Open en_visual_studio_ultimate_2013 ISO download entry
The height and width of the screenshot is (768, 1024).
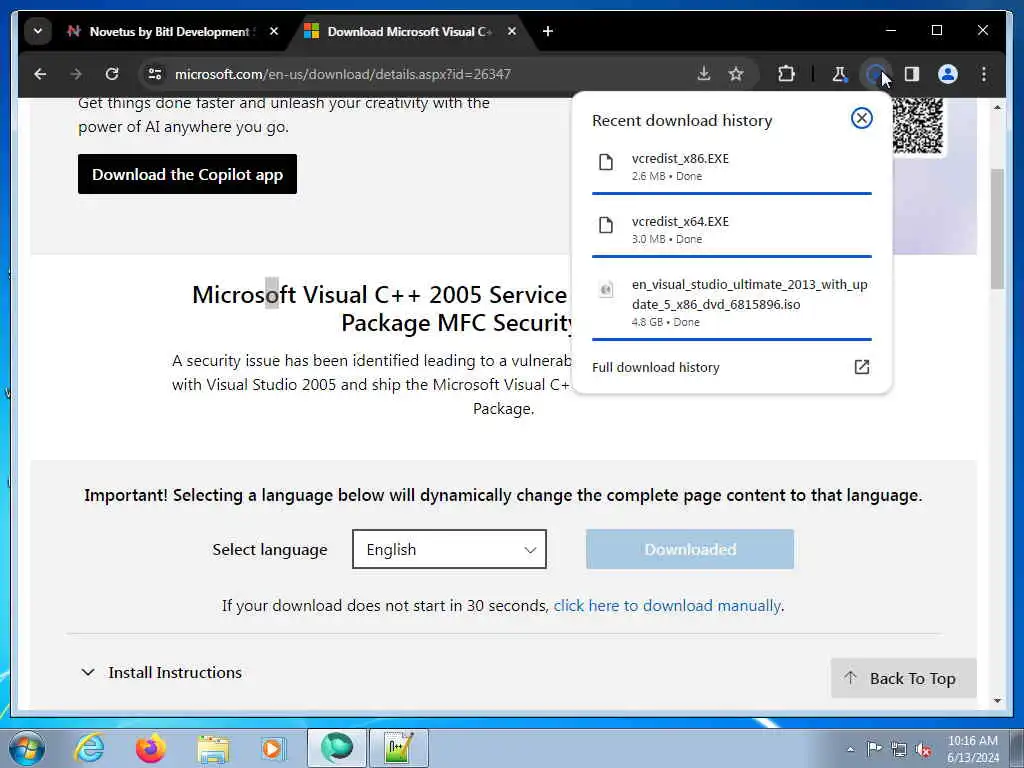(x=731, y=303)
